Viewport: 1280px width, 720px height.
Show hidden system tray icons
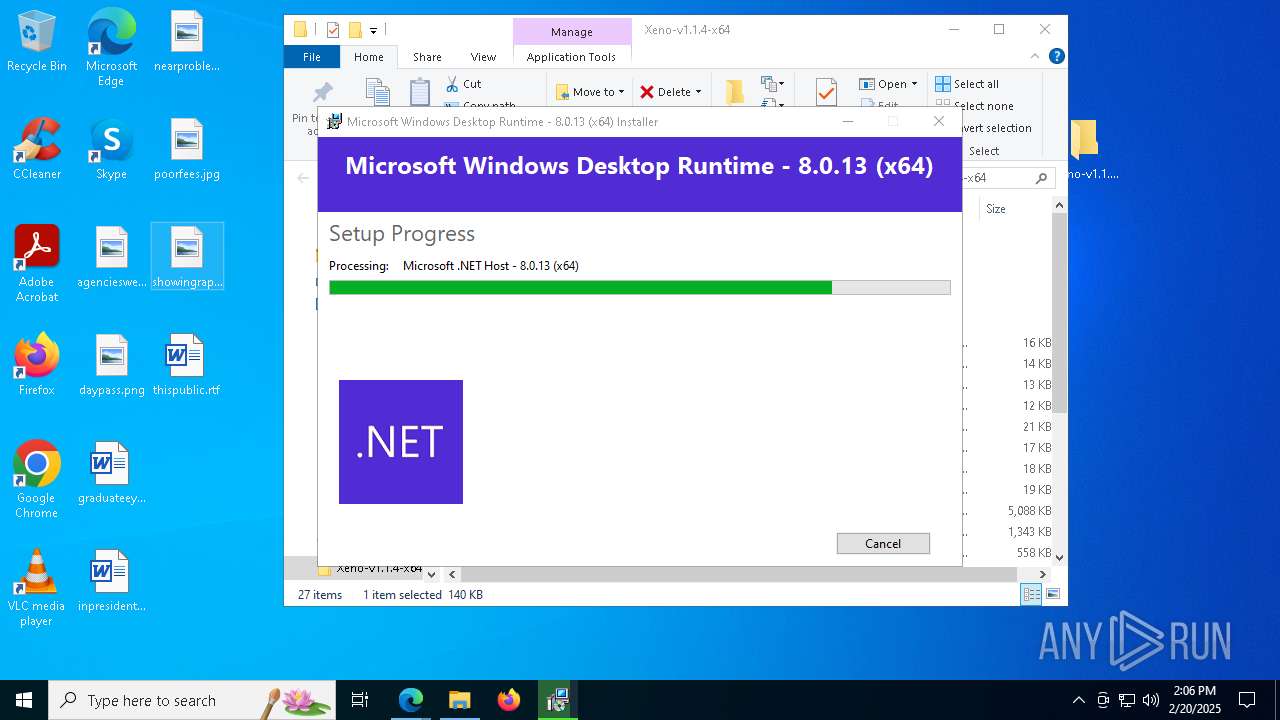coord(1078,700)
